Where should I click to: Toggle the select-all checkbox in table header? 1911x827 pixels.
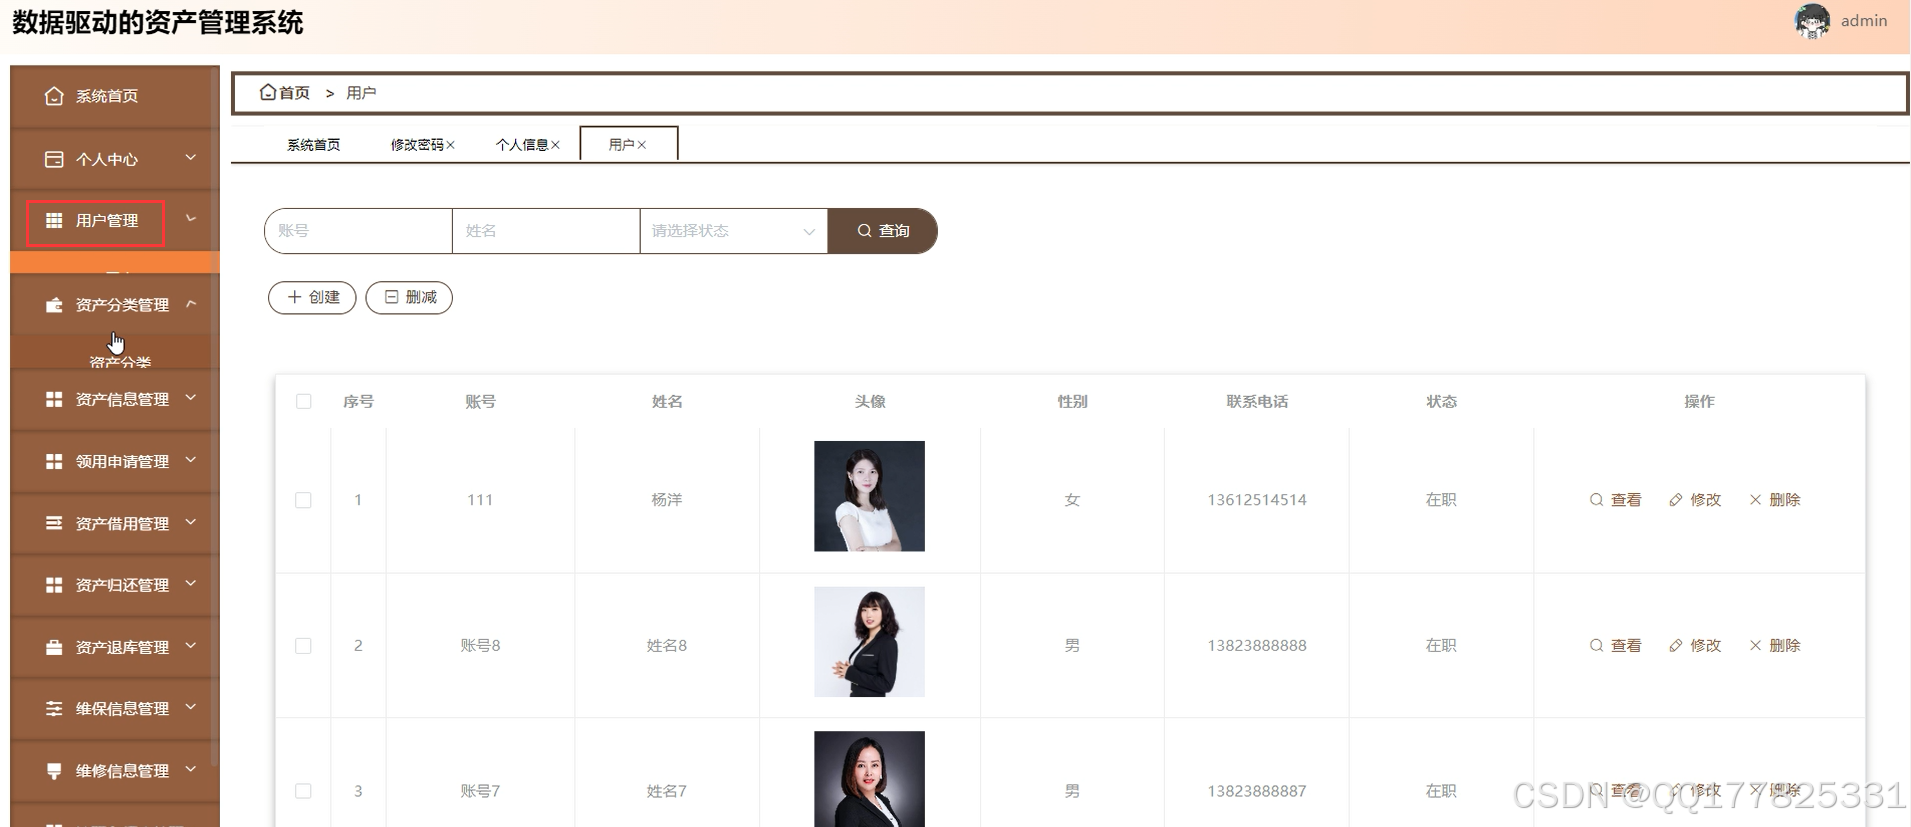pos(304,401)
